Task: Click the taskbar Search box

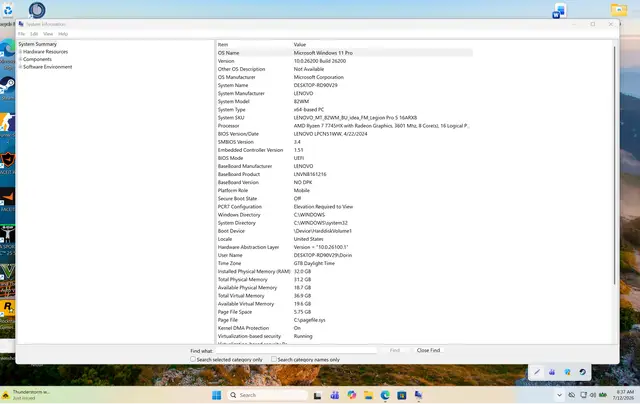Action: point(267,395)
